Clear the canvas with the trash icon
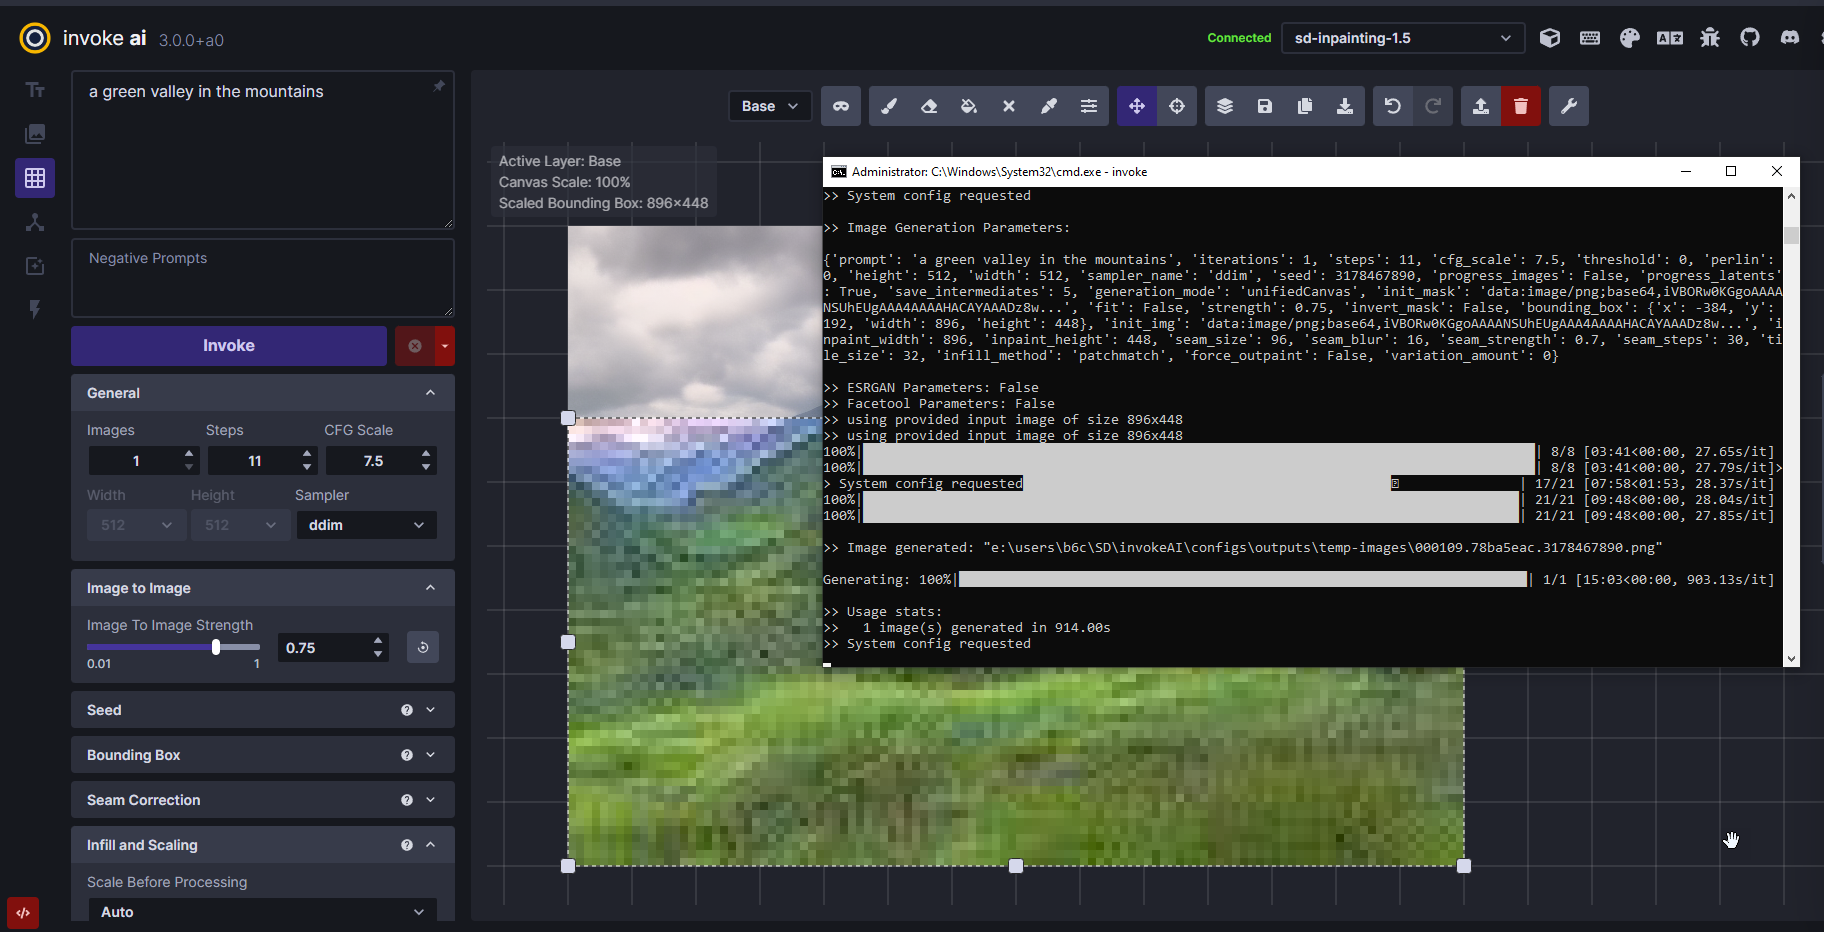 tap(1520, 106)
